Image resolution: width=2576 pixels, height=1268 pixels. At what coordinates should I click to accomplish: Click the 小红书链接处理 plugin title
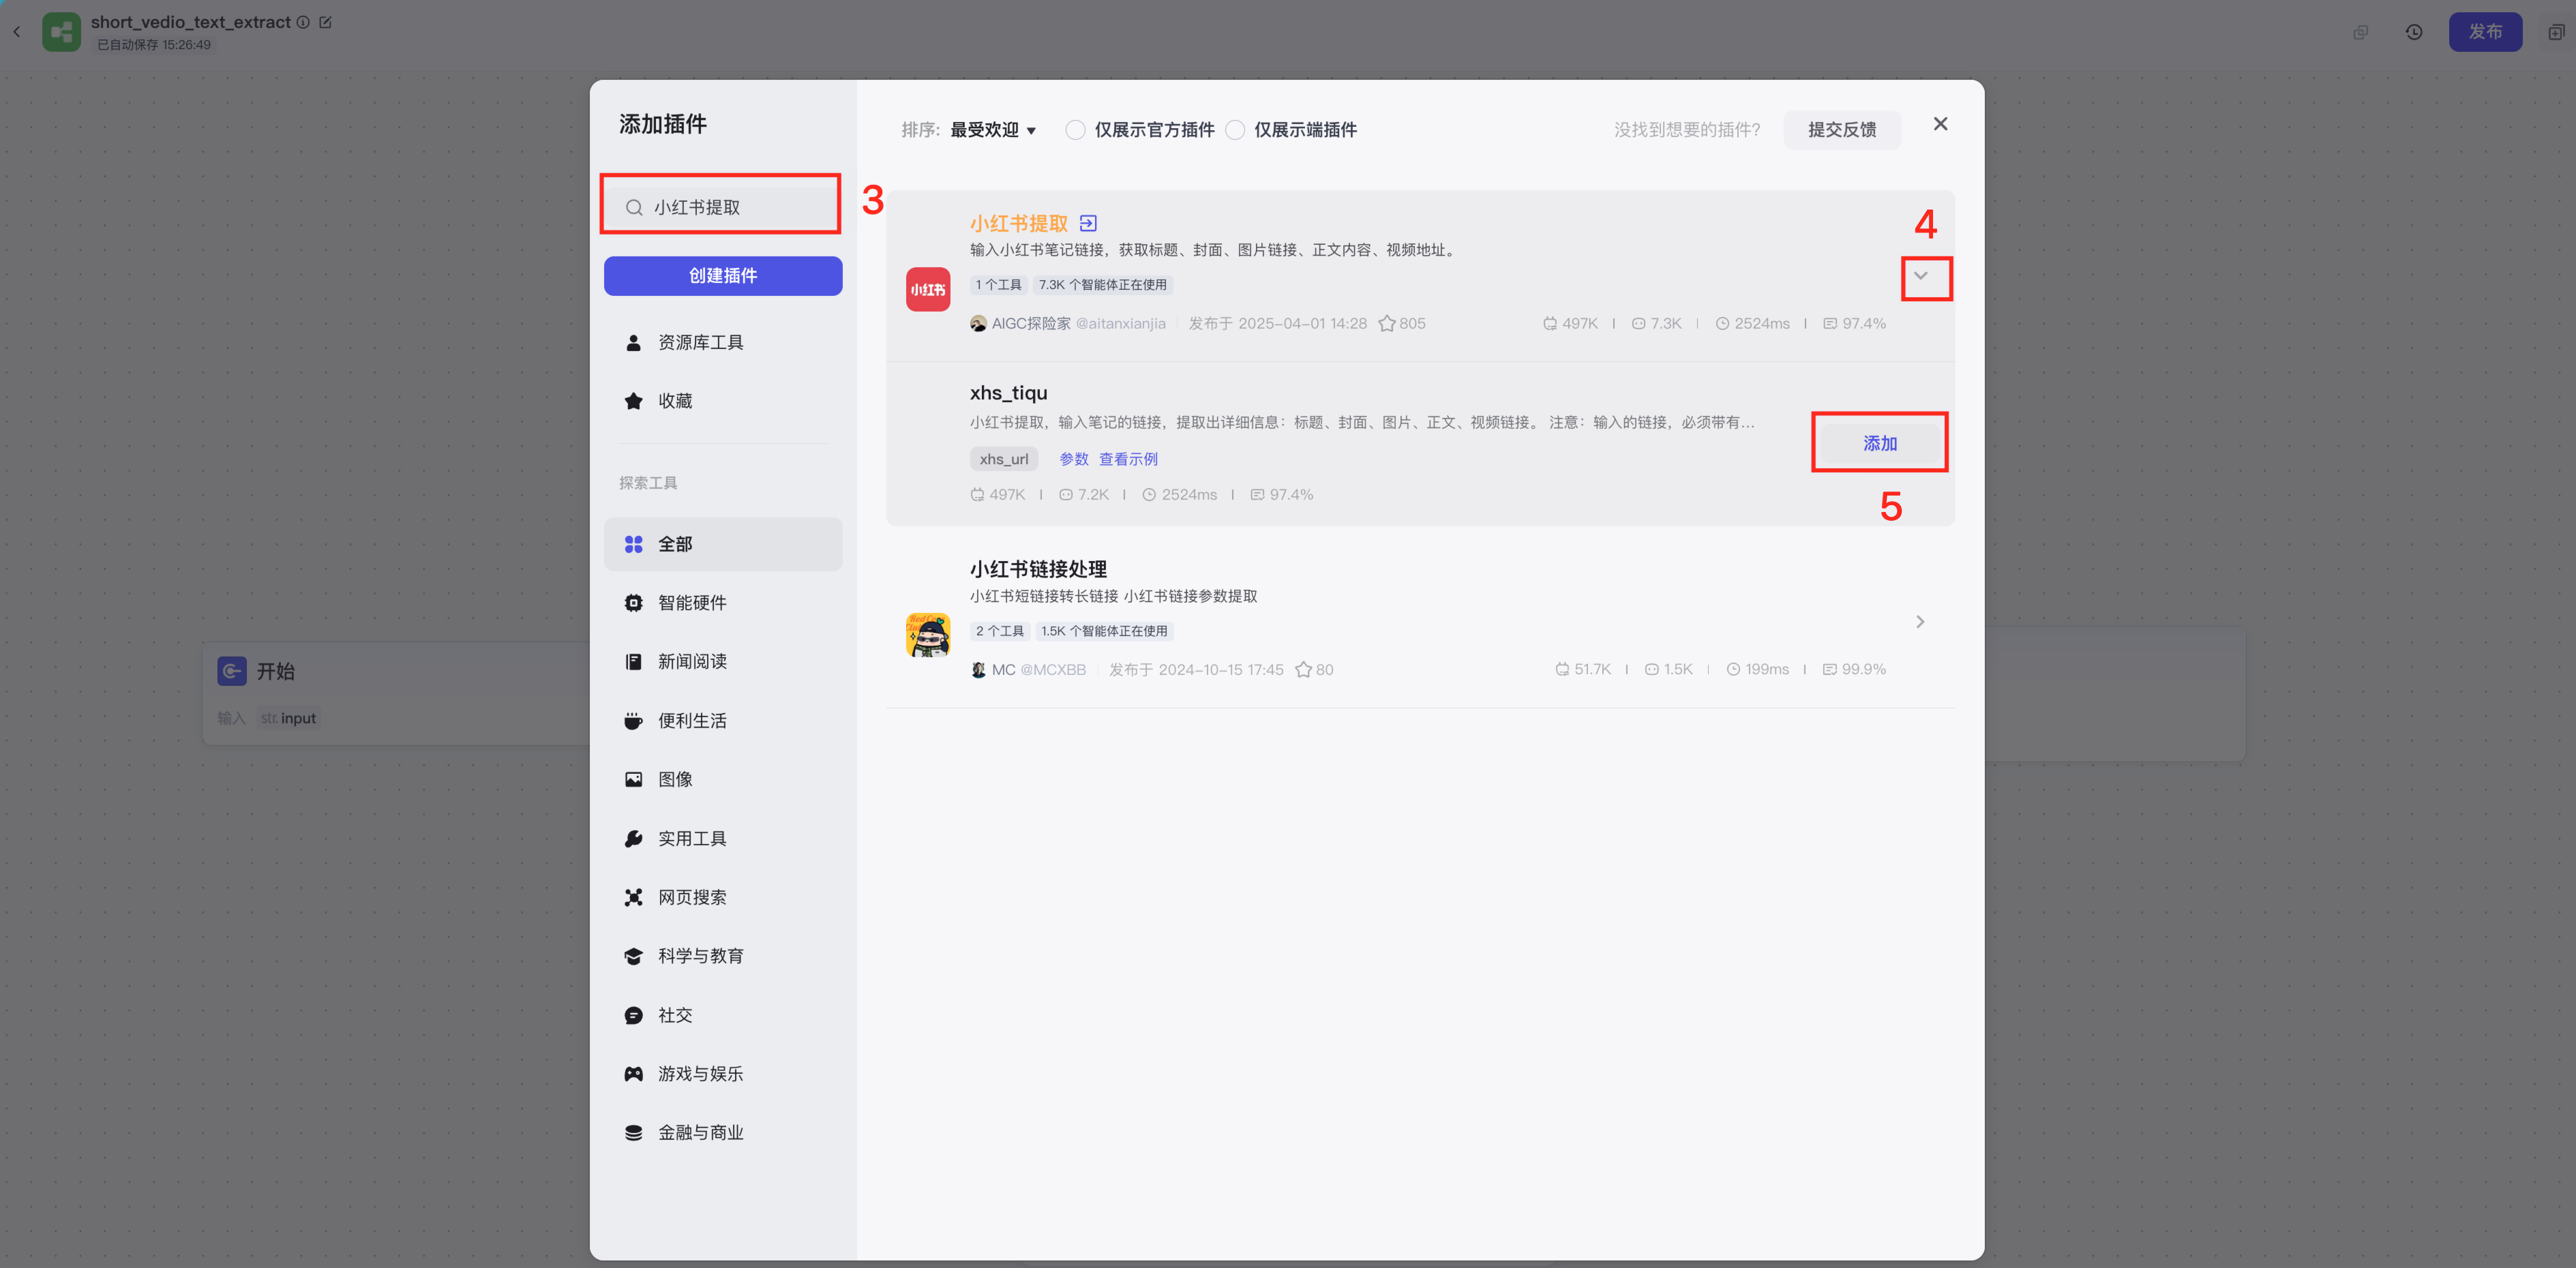(1038, 569)
